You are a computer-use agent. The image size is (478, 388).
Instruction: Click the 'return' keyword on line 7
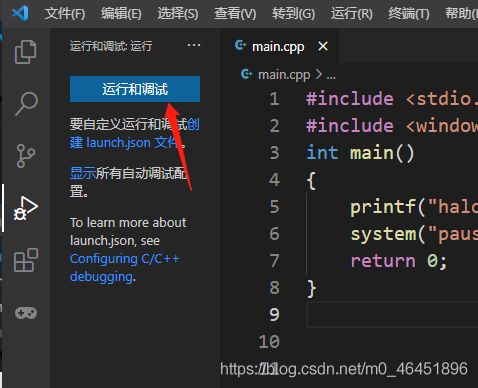[x=383, y=261]
